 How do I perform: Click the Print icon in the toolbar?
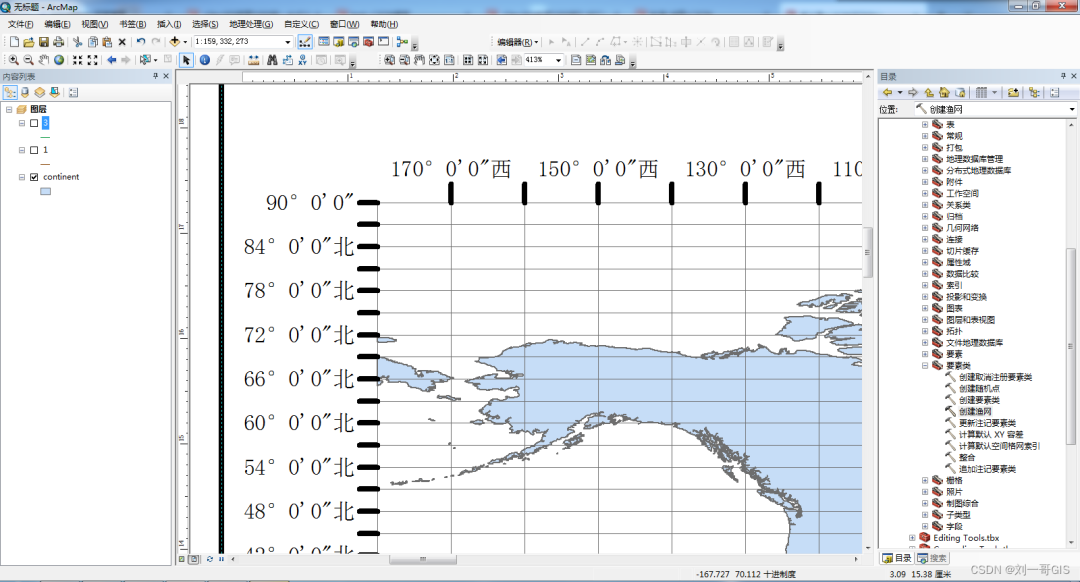(x=59, y=42)
